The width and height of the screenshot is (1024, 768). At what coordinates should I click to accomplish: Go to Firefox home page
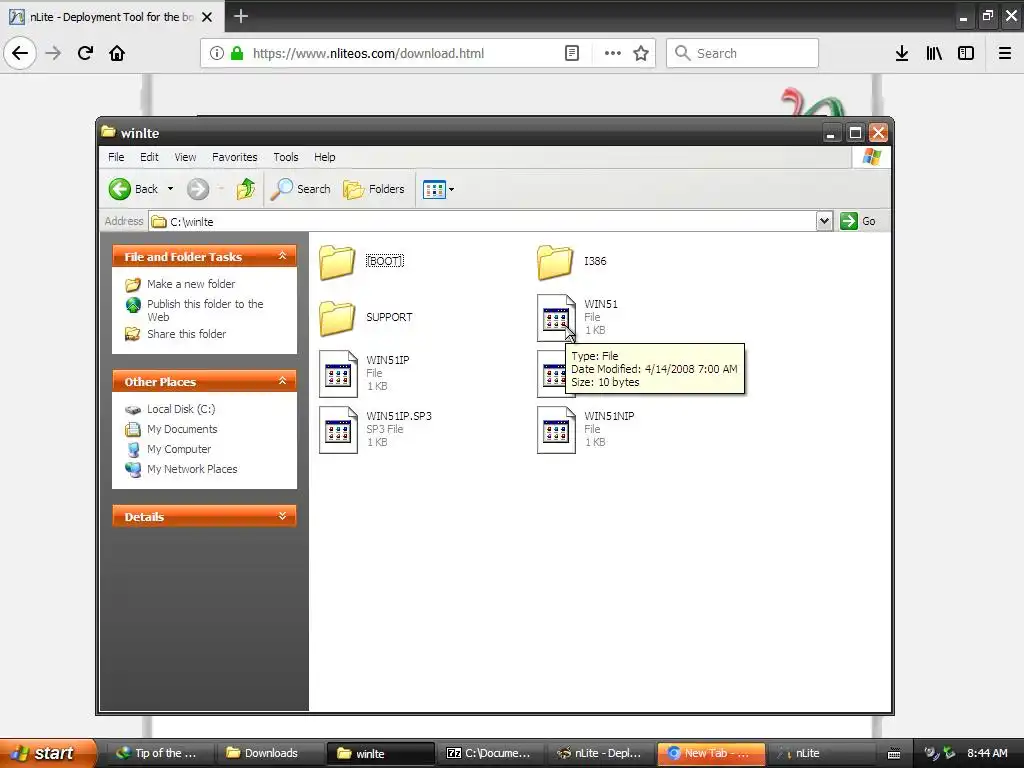click(117, 53)
